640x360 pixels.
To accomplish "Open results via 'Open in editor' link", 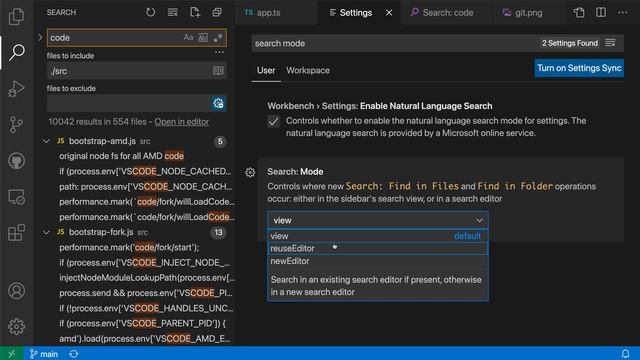I will coord(182,122).
